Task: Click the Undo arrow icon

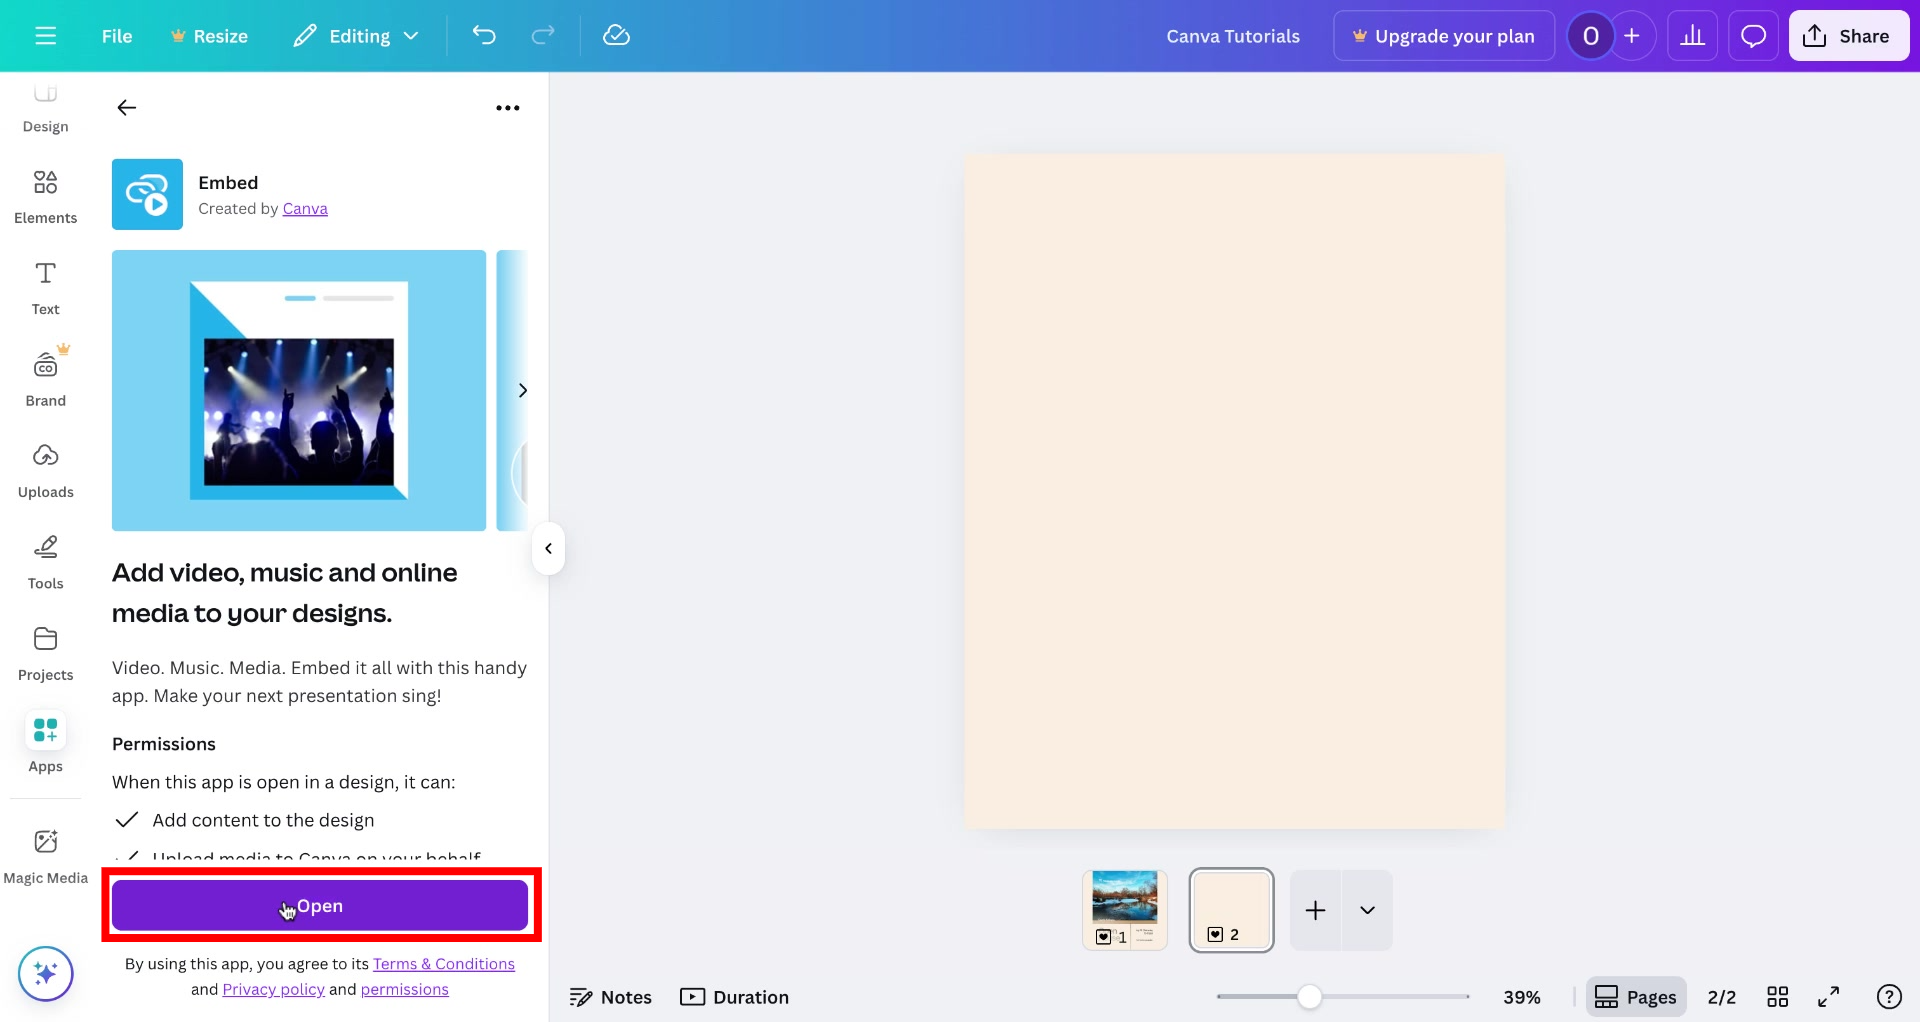Action: tap(485, 35)
